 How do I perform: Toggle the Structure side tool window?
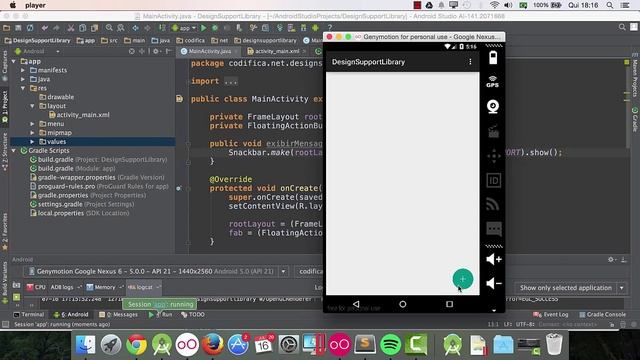tap(4, 151)
